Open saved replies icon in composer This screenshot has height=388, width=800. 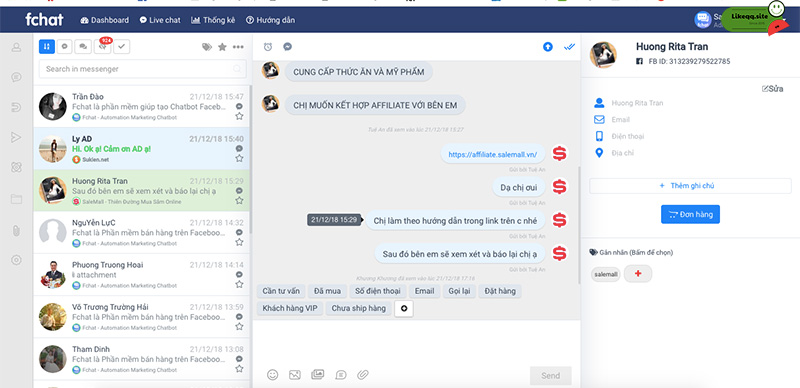coord(340,375)
